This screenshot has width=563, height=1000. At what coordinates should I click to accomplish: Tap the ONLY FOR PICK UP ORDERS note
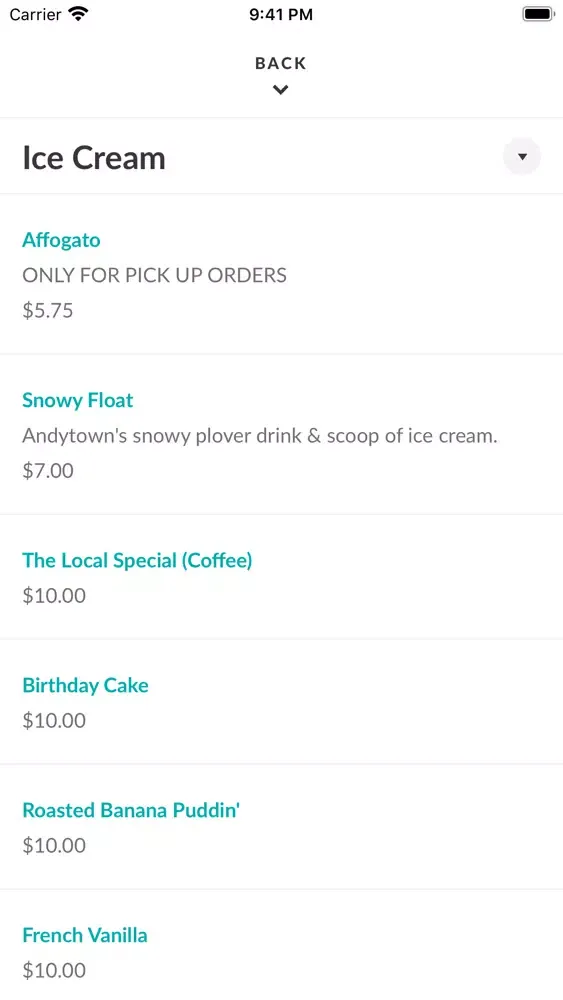click(154, 276)
